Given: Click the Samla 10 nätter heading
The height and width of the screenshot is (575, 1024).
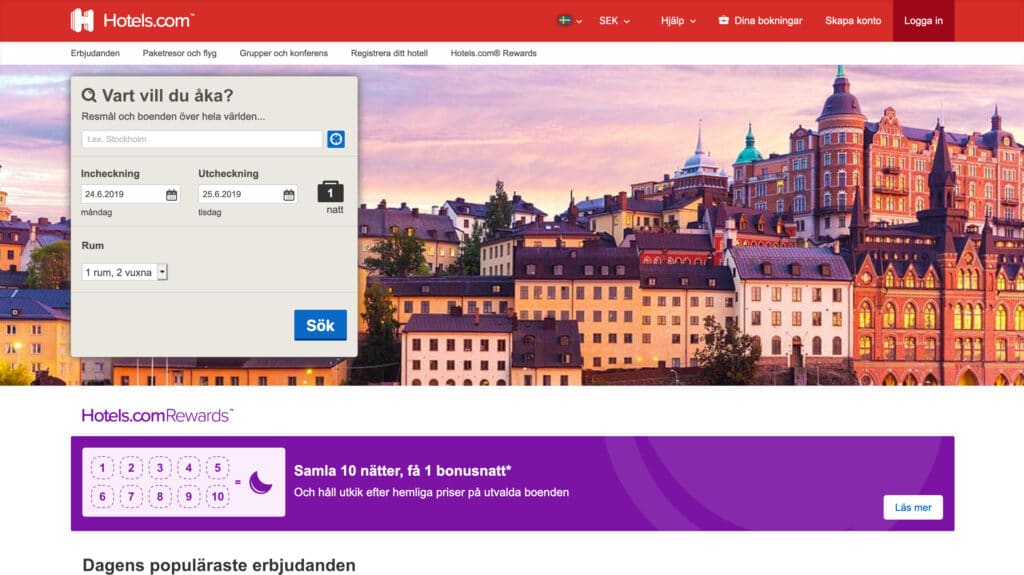Looking at the screenshot, I should point(402,470).
